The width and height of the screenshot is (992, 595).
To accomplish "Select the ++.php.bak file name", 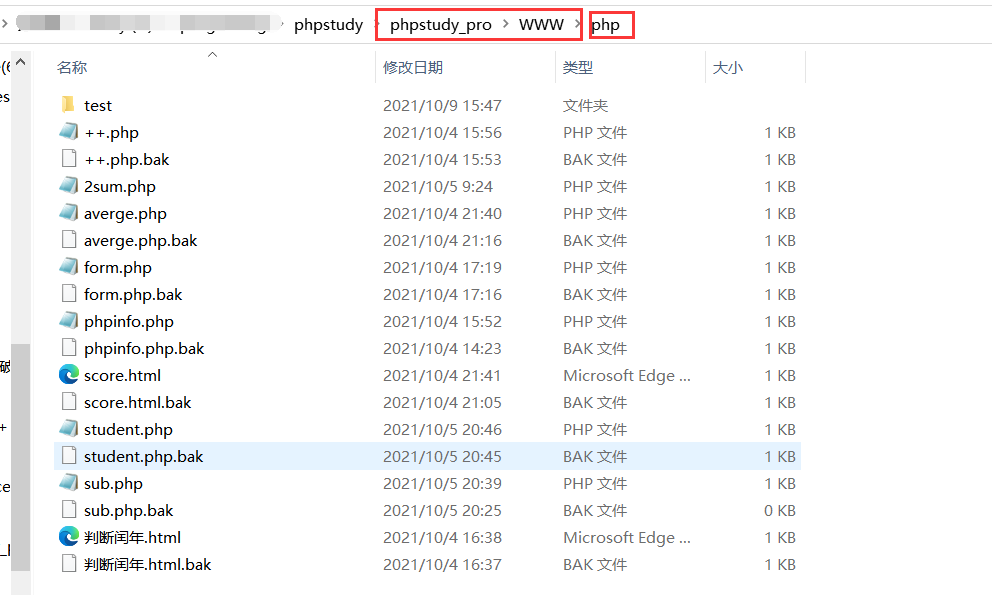I will [x=127, y=160].
